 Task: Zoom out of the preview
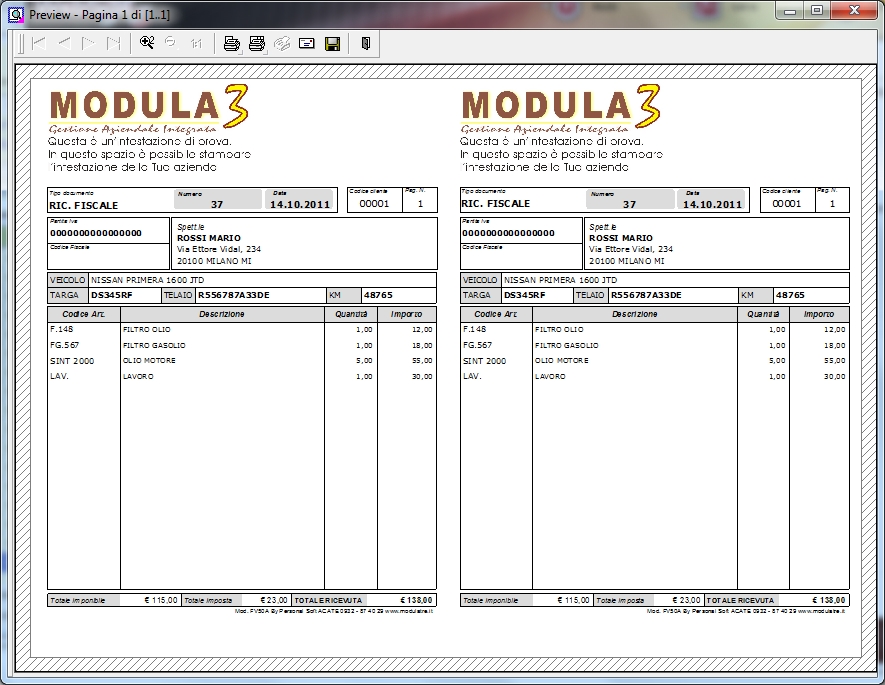(170, 43)
